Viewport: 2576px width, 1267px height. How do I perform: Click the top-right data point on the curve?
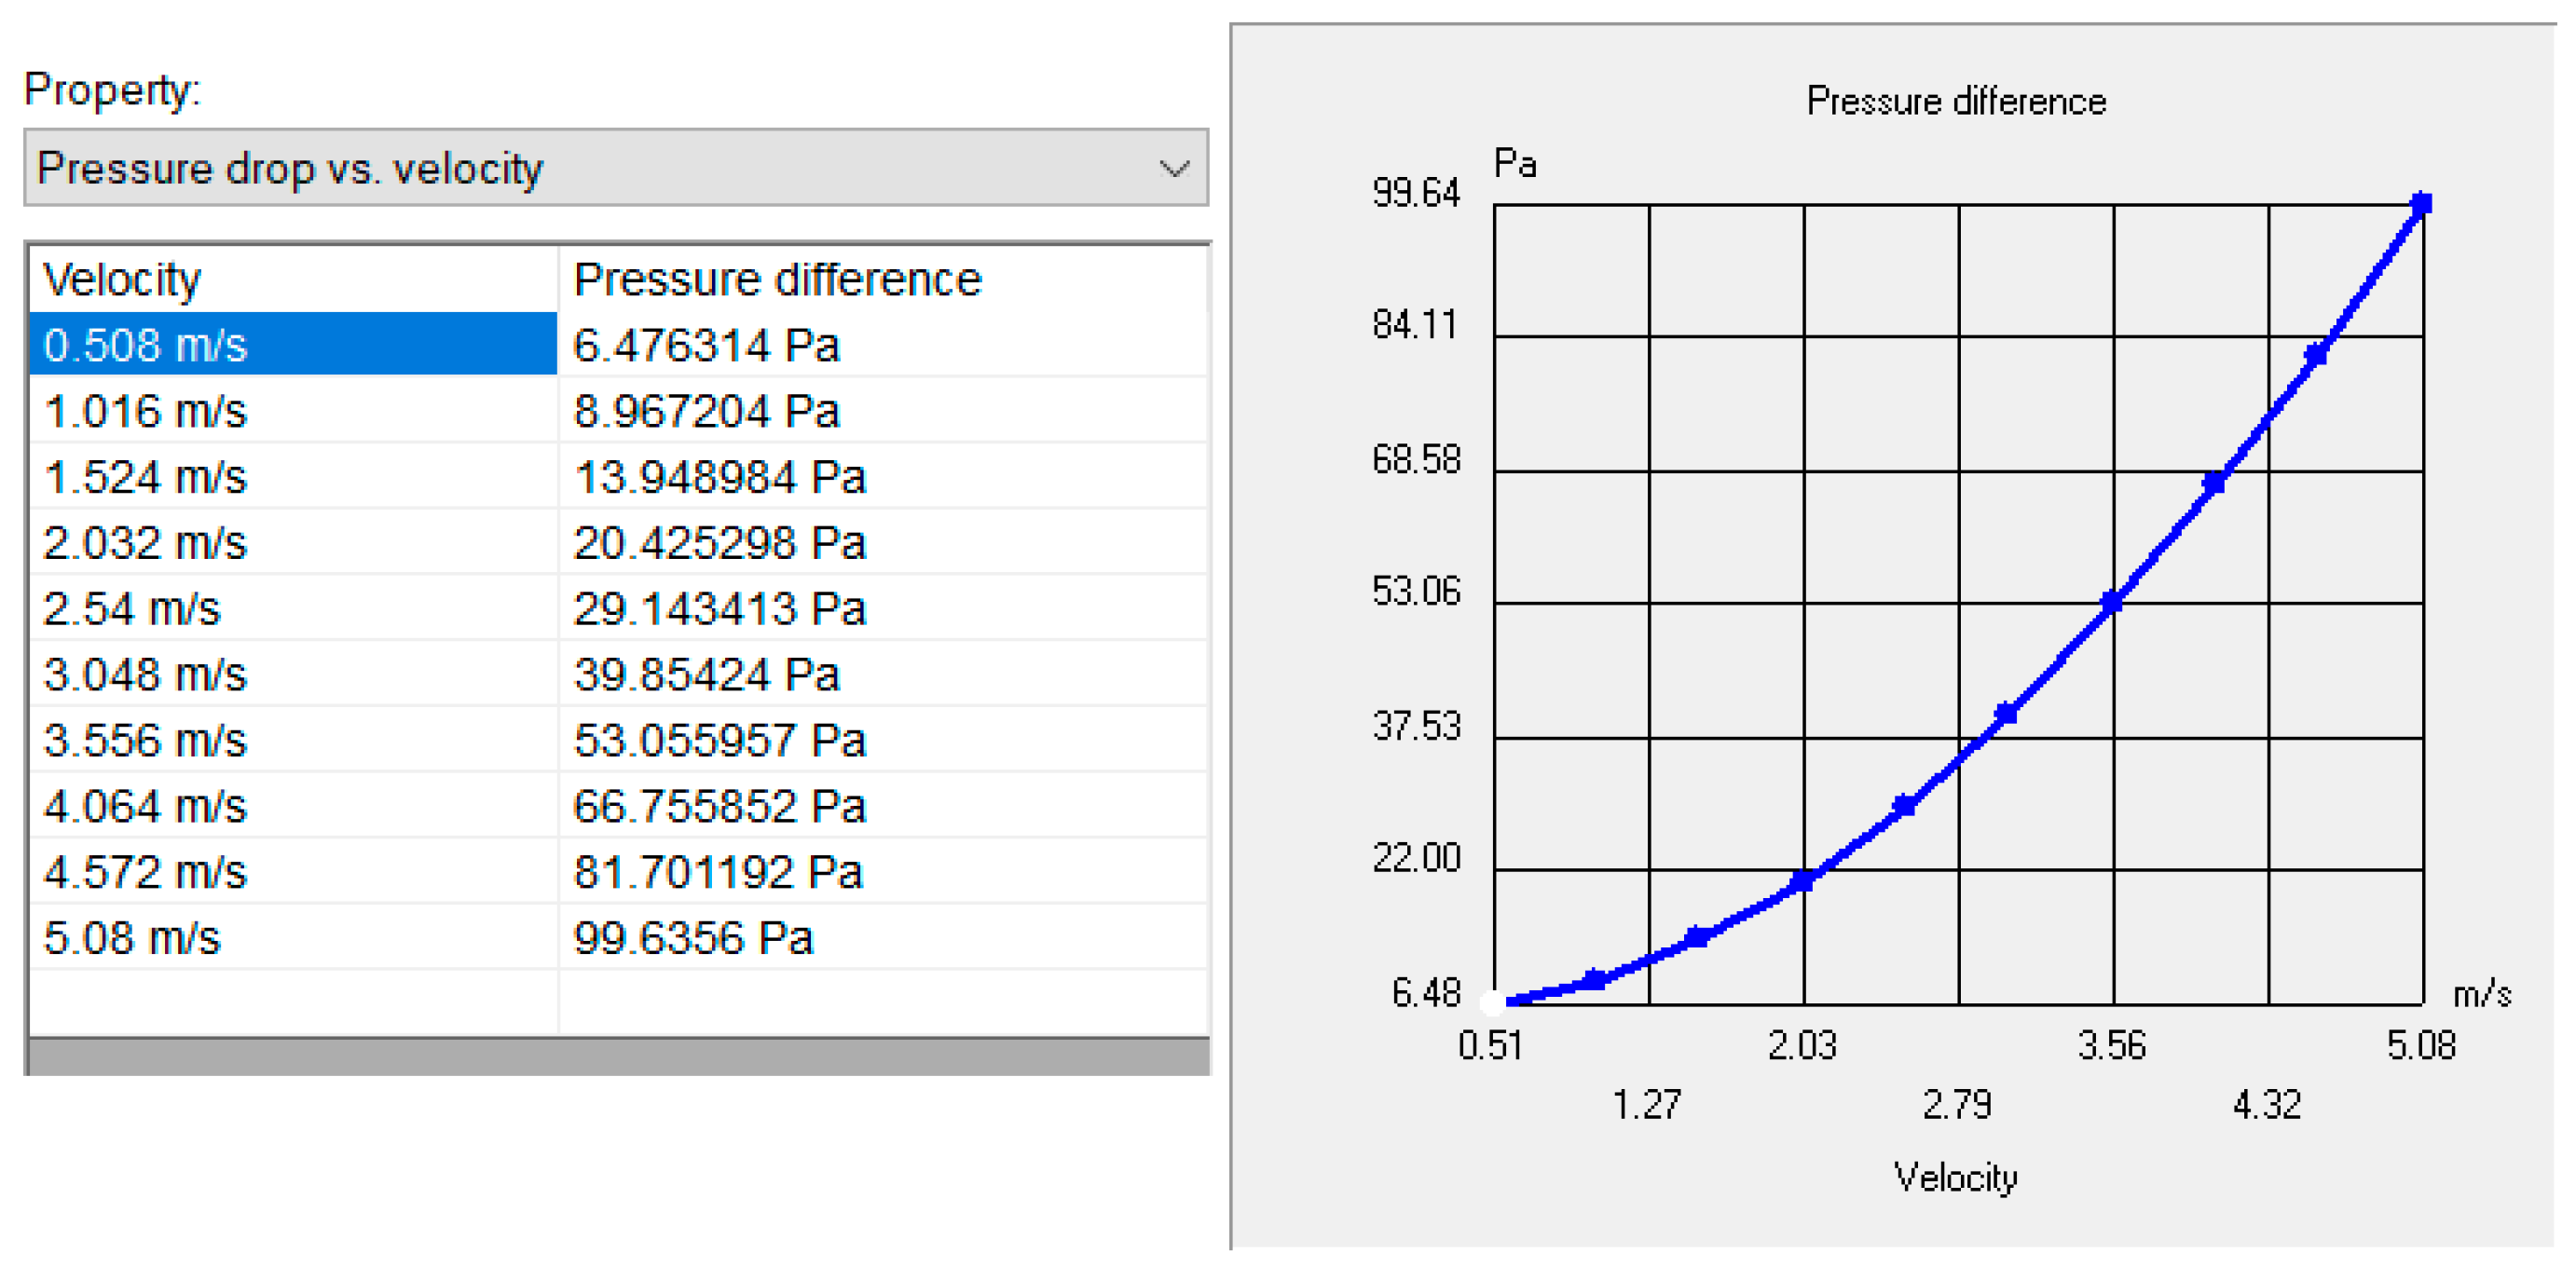[2421, 204]
